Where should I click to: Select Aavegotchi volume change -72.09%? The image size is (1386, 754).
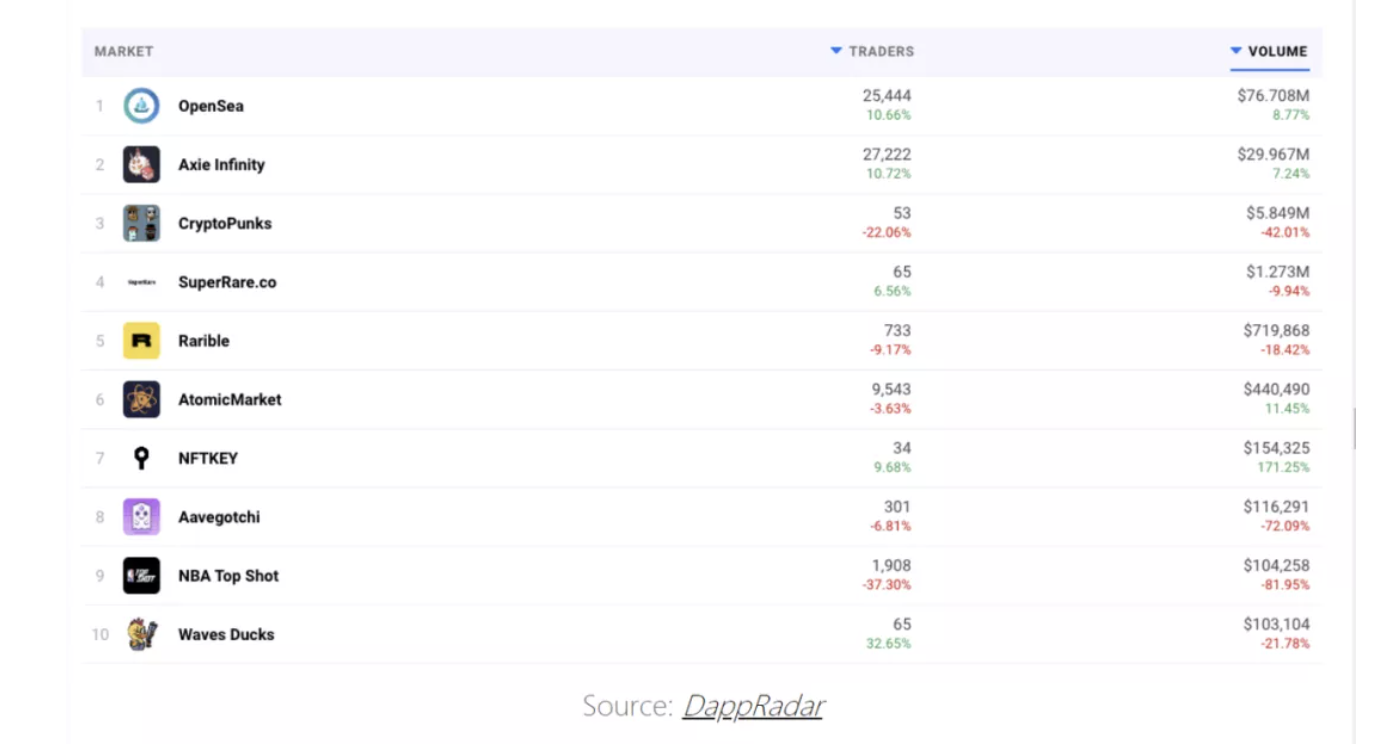(x=1285, y=526)
